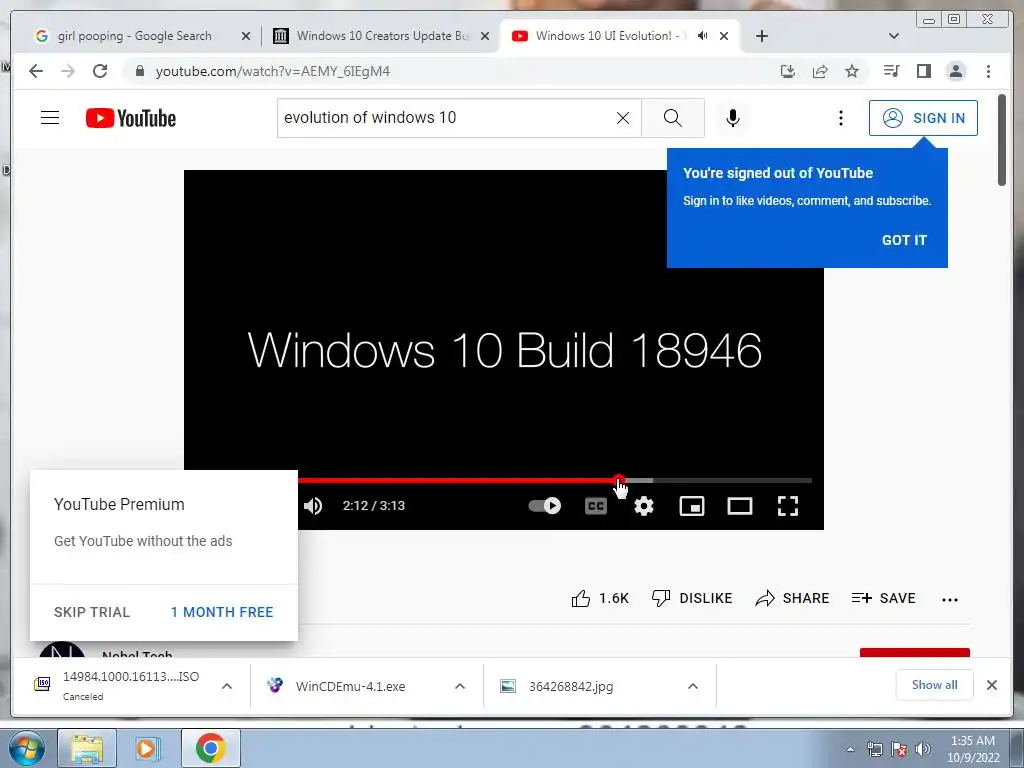The height and width of the screenshot is (768, 1024).
Task: Open Chrome side panel
Action: (923, 71)
